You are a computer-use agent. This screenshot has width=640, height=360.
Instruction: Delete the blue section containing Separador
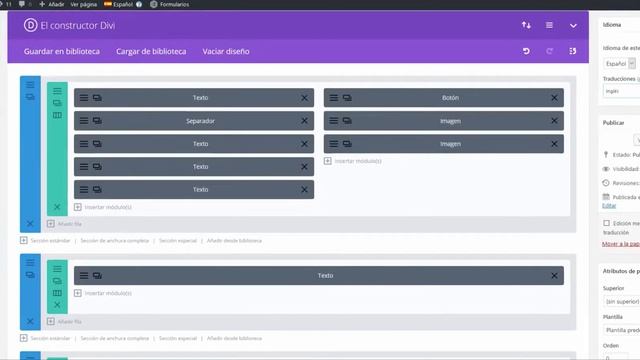pyautogui.click(x=30, y=224)
